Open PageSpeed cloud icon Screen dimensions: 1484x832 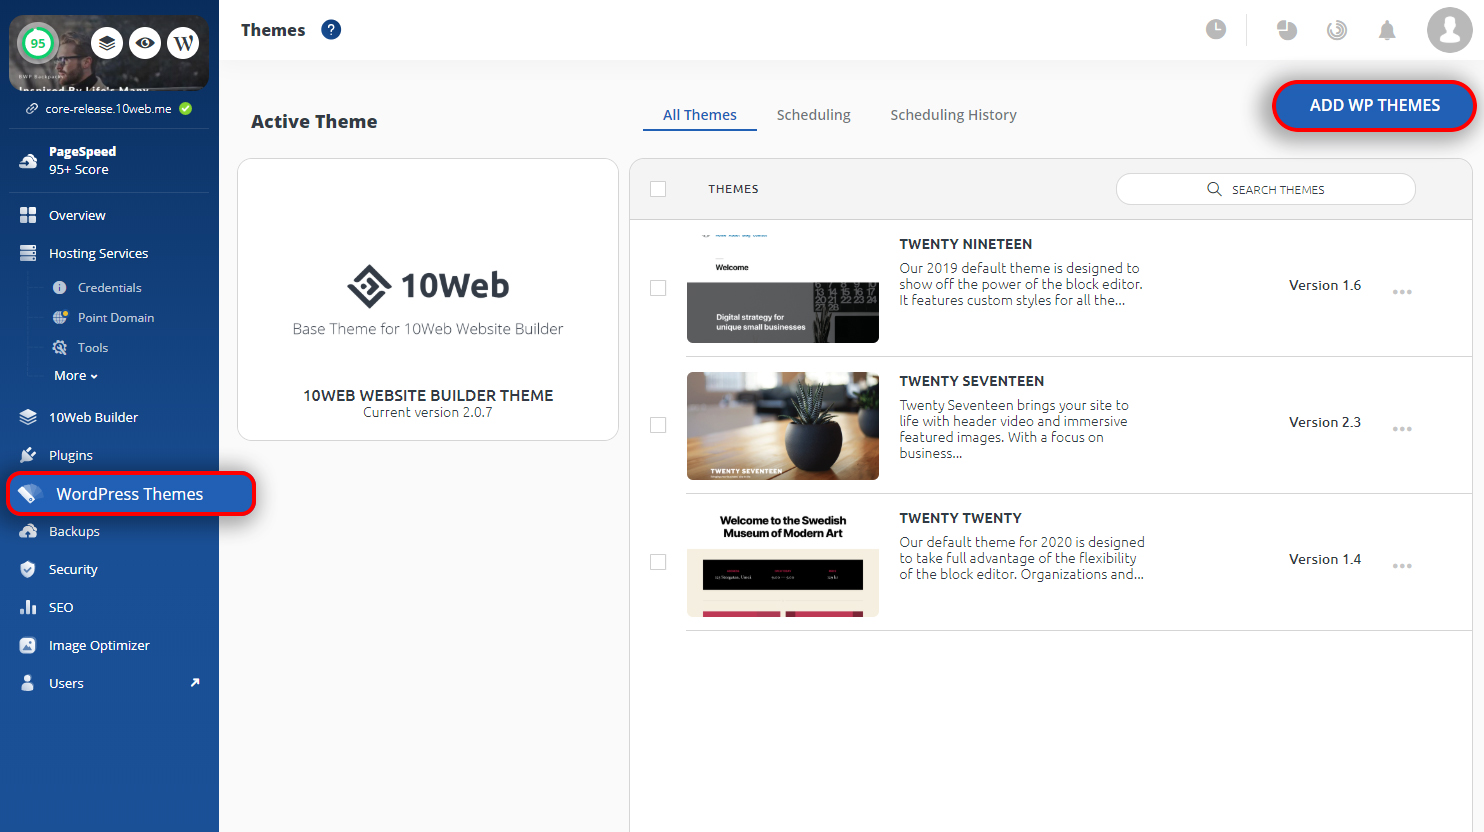pyautogui.click(x=28, y=160)
